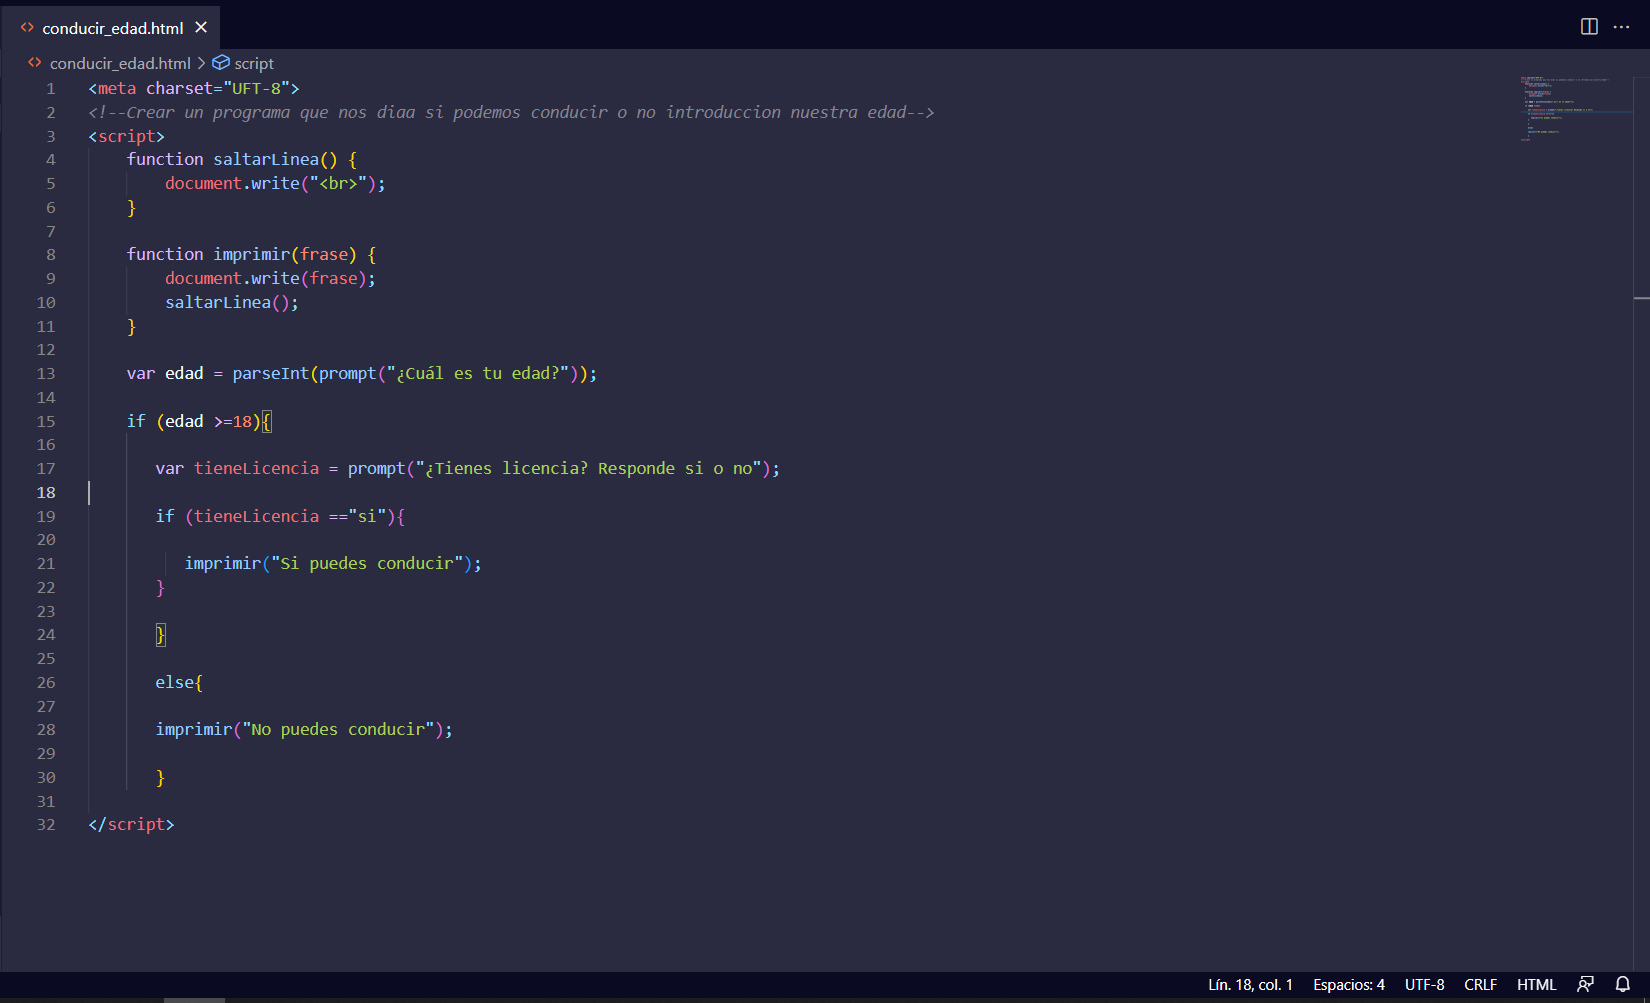The height and width of the screenshot is (1003, 1650).
Task: Click if (tieneLicencia =="si") line
Action: click(x=280, y=516)
